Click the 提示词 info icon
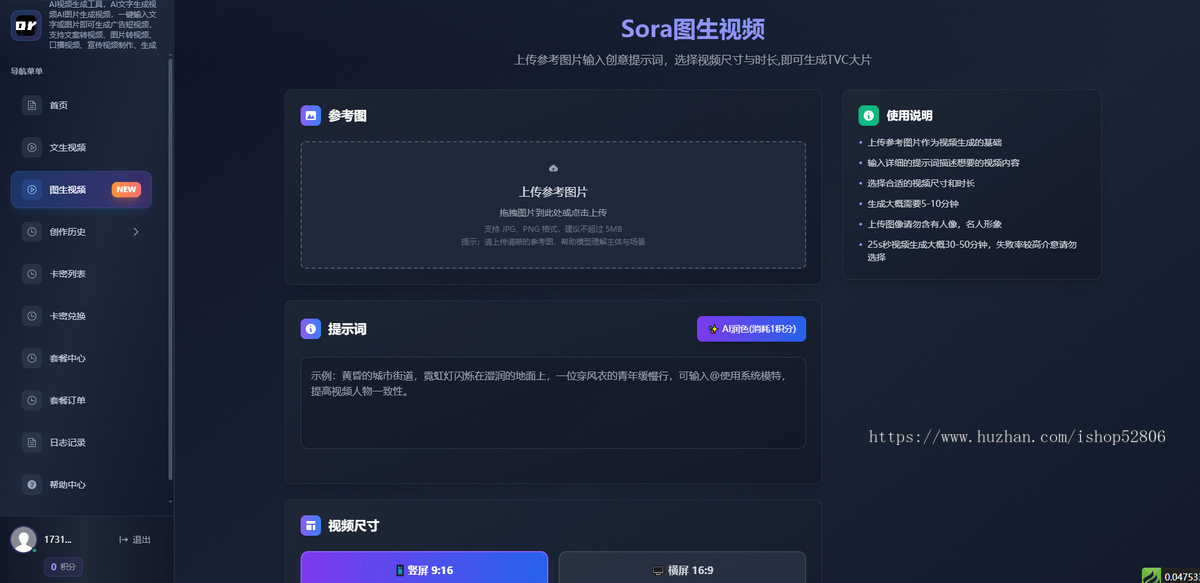 click(311, 329)
